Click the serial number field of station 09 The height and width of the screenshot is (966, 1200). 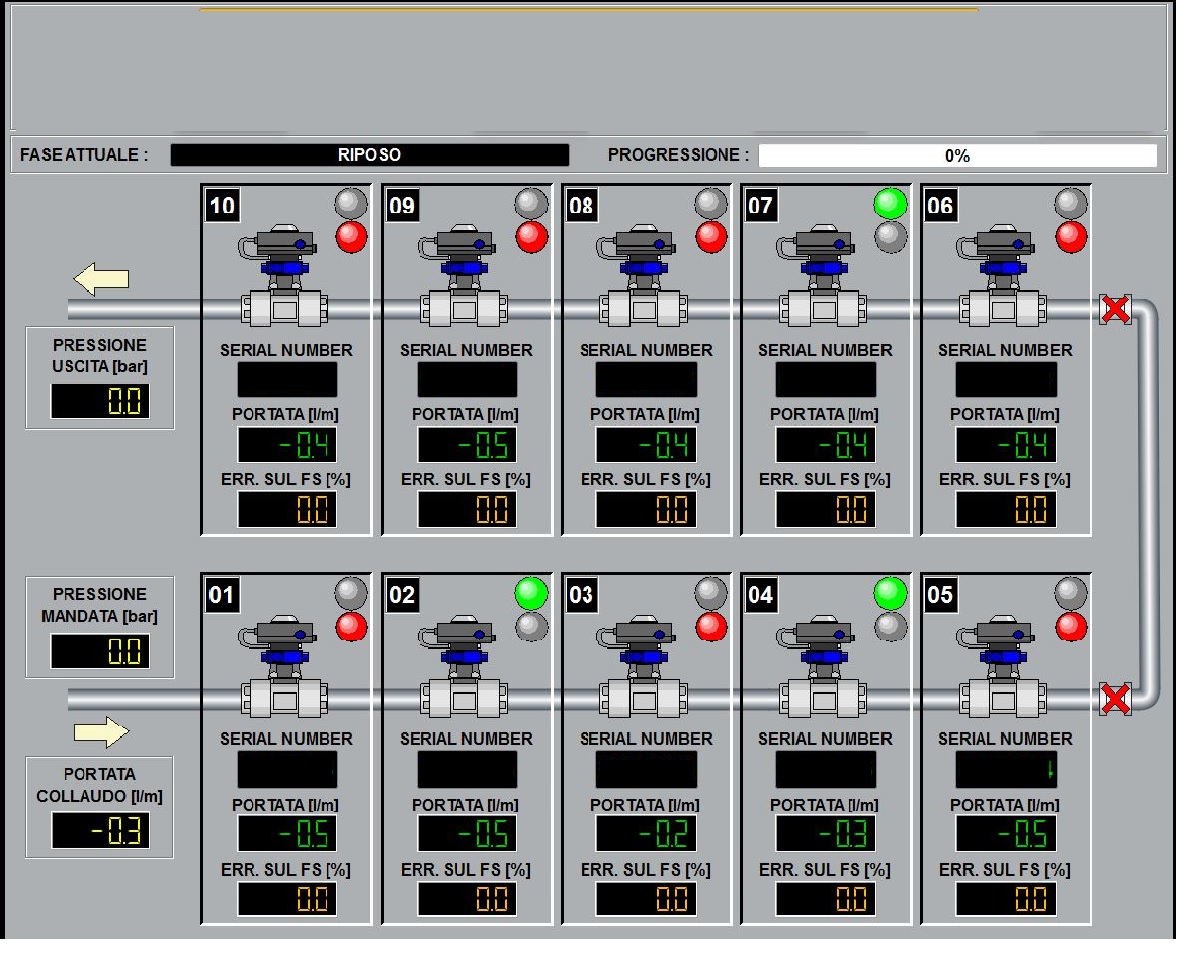pyautogui.click(x=467, y=380)
